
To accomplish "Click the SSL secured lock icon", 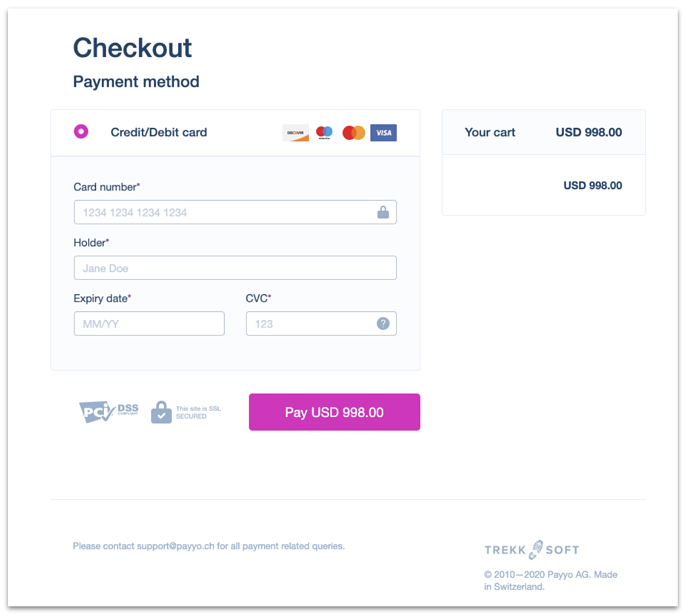I will 161,412.
